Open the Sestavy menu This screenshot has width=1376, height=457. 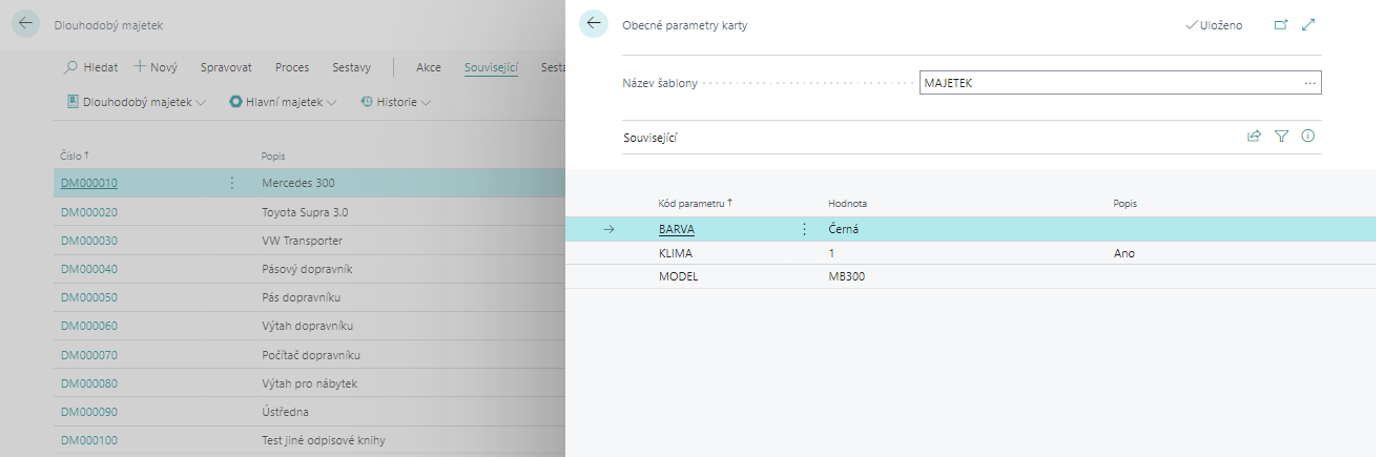coord(351,67)
